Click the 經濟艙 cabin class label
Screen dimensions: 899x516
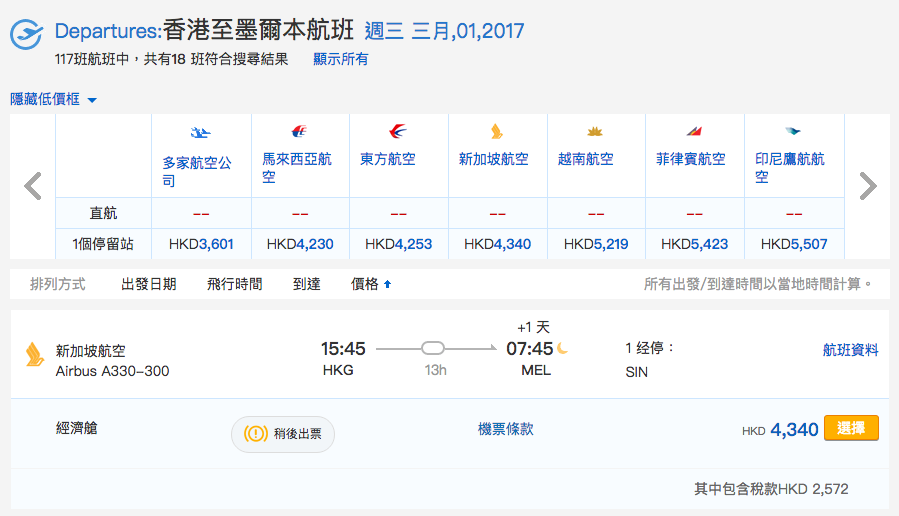[77, 428]
